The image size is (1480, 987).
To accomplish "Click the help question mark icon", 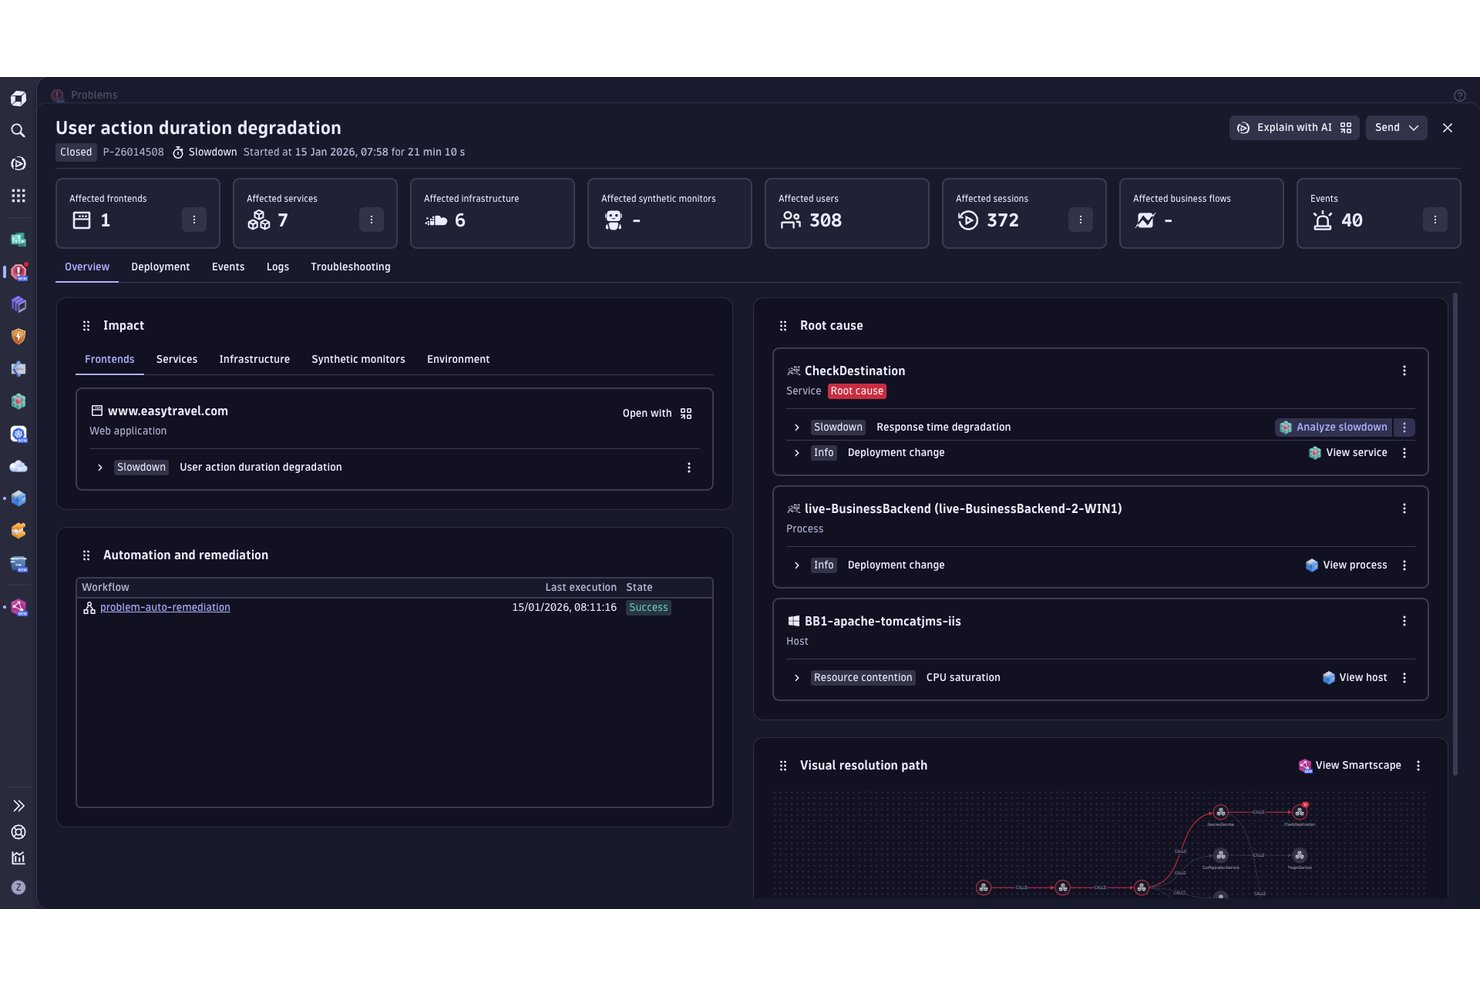I will pos(1459,96).
